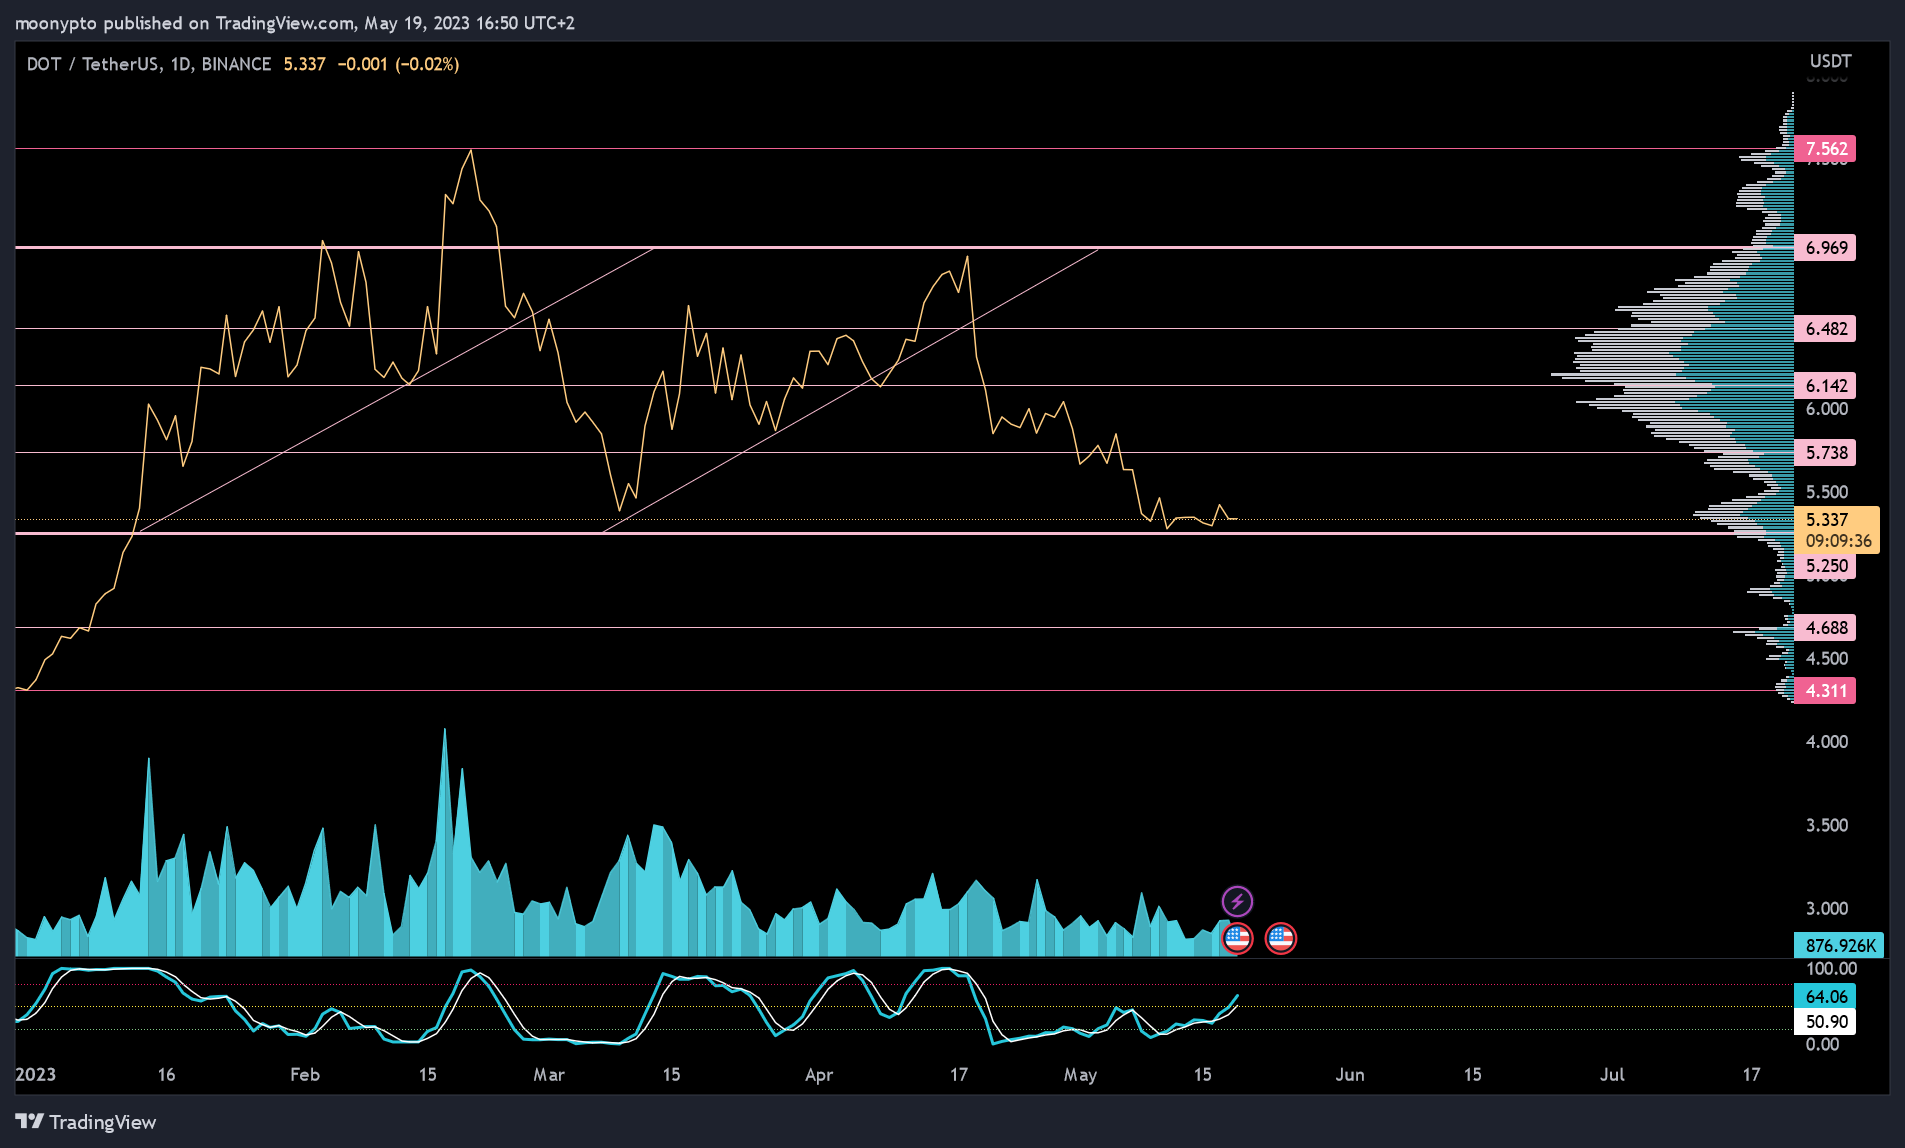The image size is (1905, 1148).
Task: Click the USDT currency label
Action: pyautogui.click(x=1830, y=61)
